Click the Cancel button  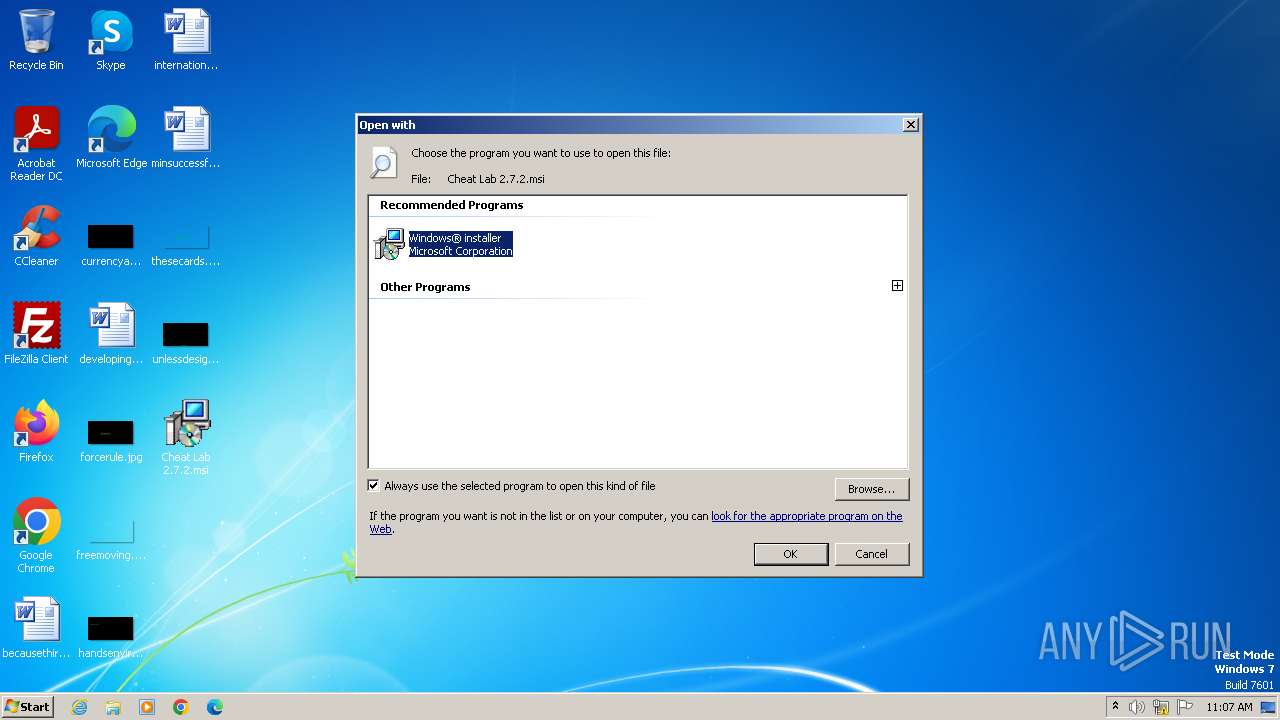click(871, 554)
